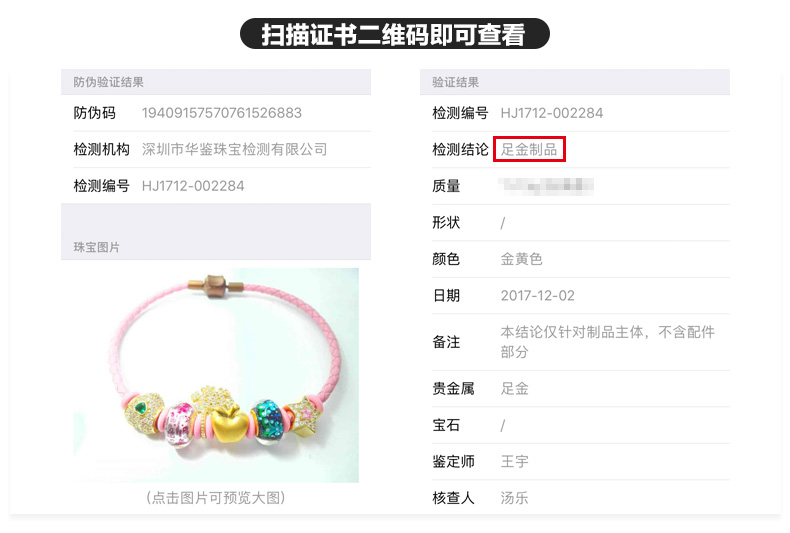The image size is (790, 533).
Task: Click the reviewer name 汤乐
Action: pos(514,498)
